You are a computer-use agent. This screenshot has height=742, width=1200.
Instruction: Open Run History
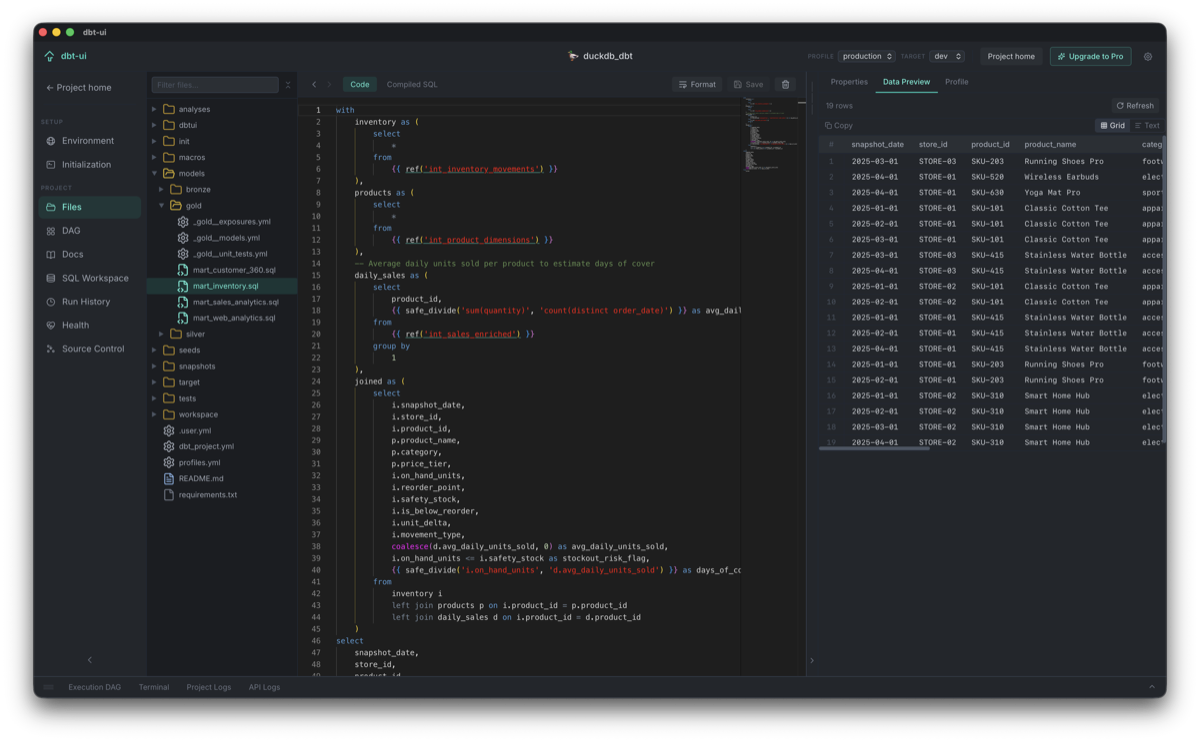click(x=90, y=302)
